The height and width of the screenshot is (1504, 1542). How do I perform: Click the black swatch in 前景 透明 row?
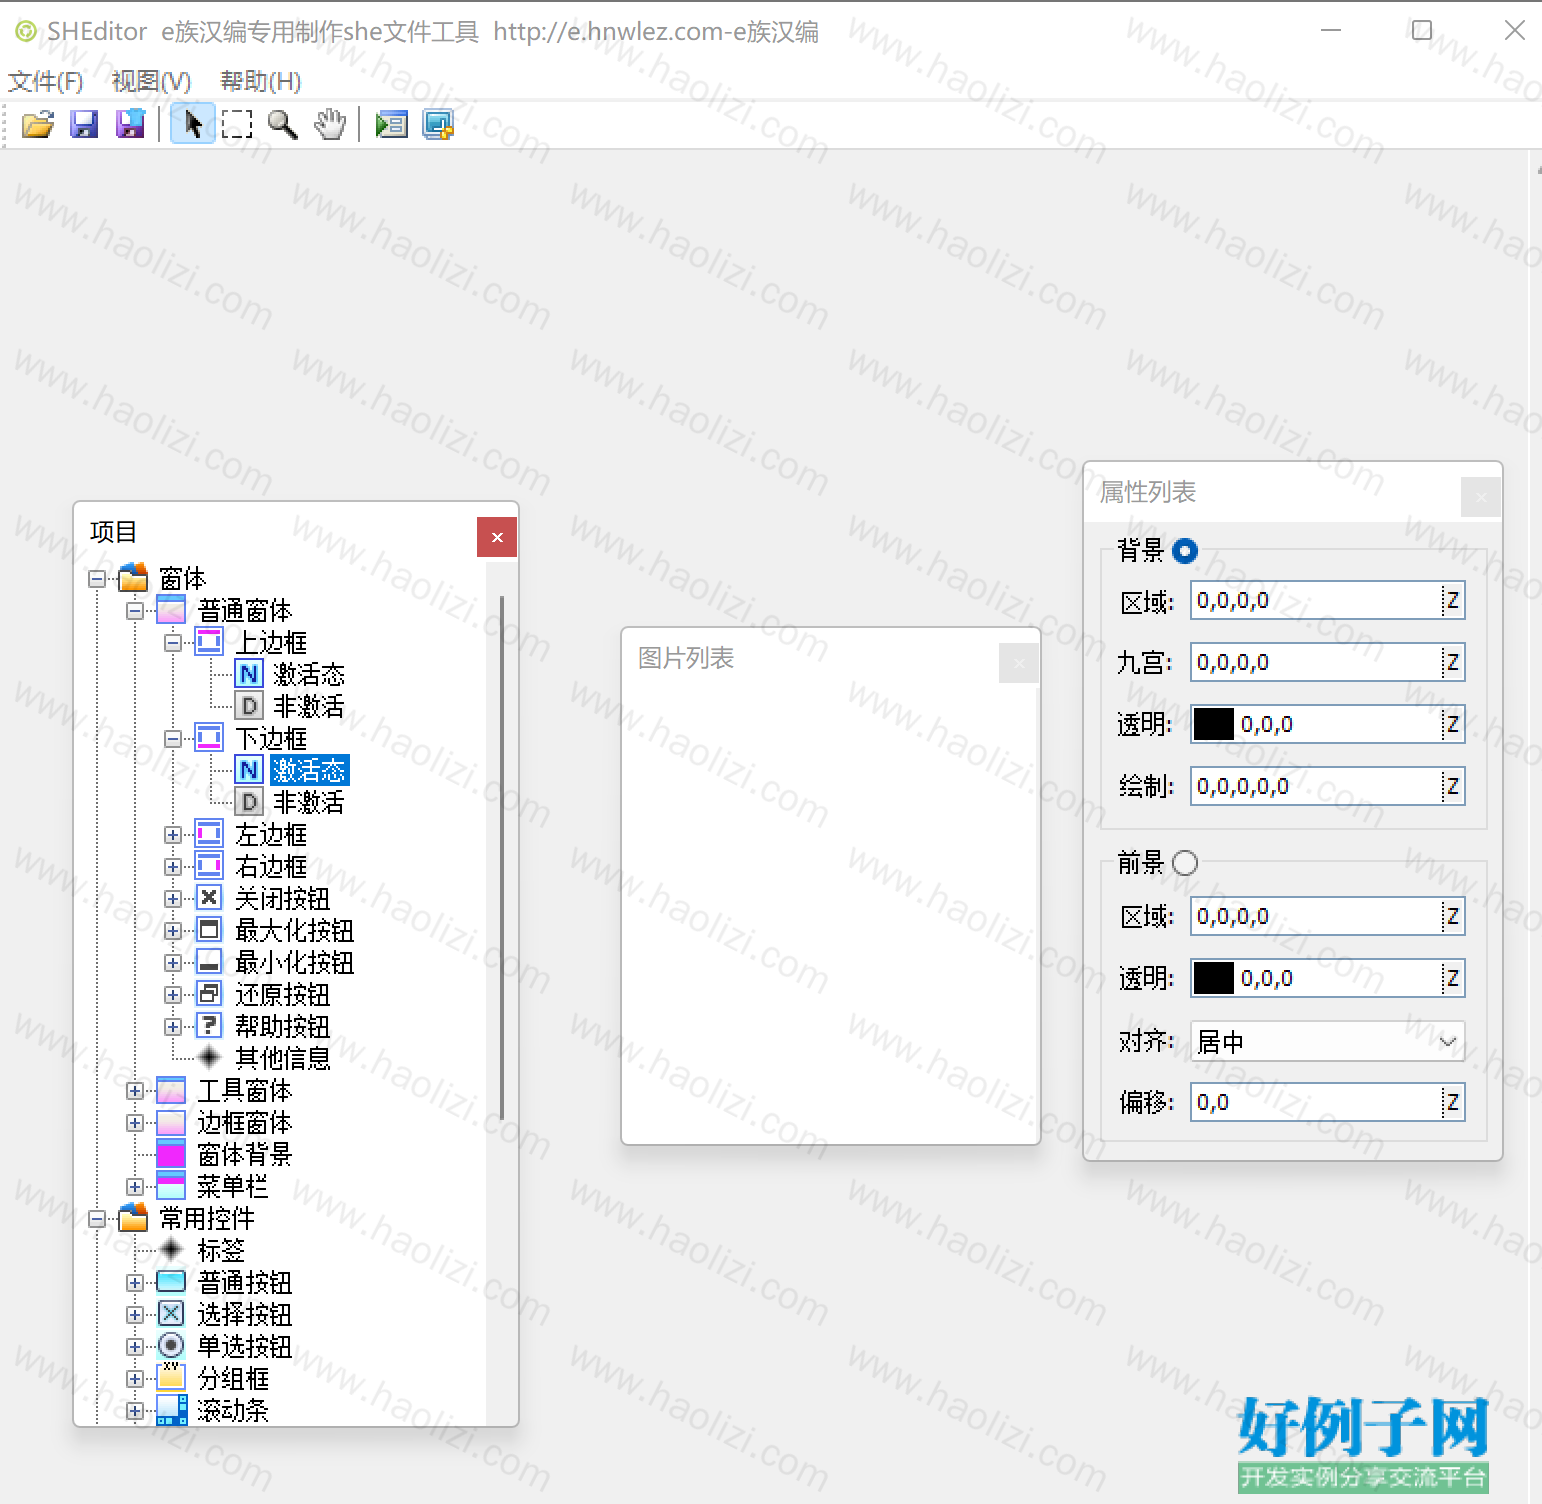pos(1214,978)
